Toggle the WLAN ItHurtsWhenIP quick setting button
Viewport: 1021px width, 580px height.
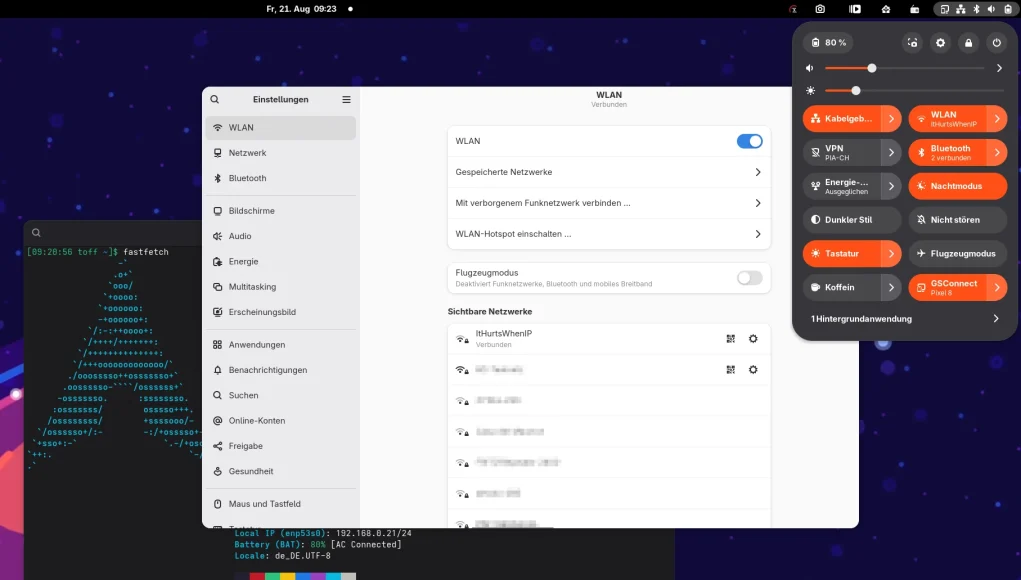pos(947,118)
